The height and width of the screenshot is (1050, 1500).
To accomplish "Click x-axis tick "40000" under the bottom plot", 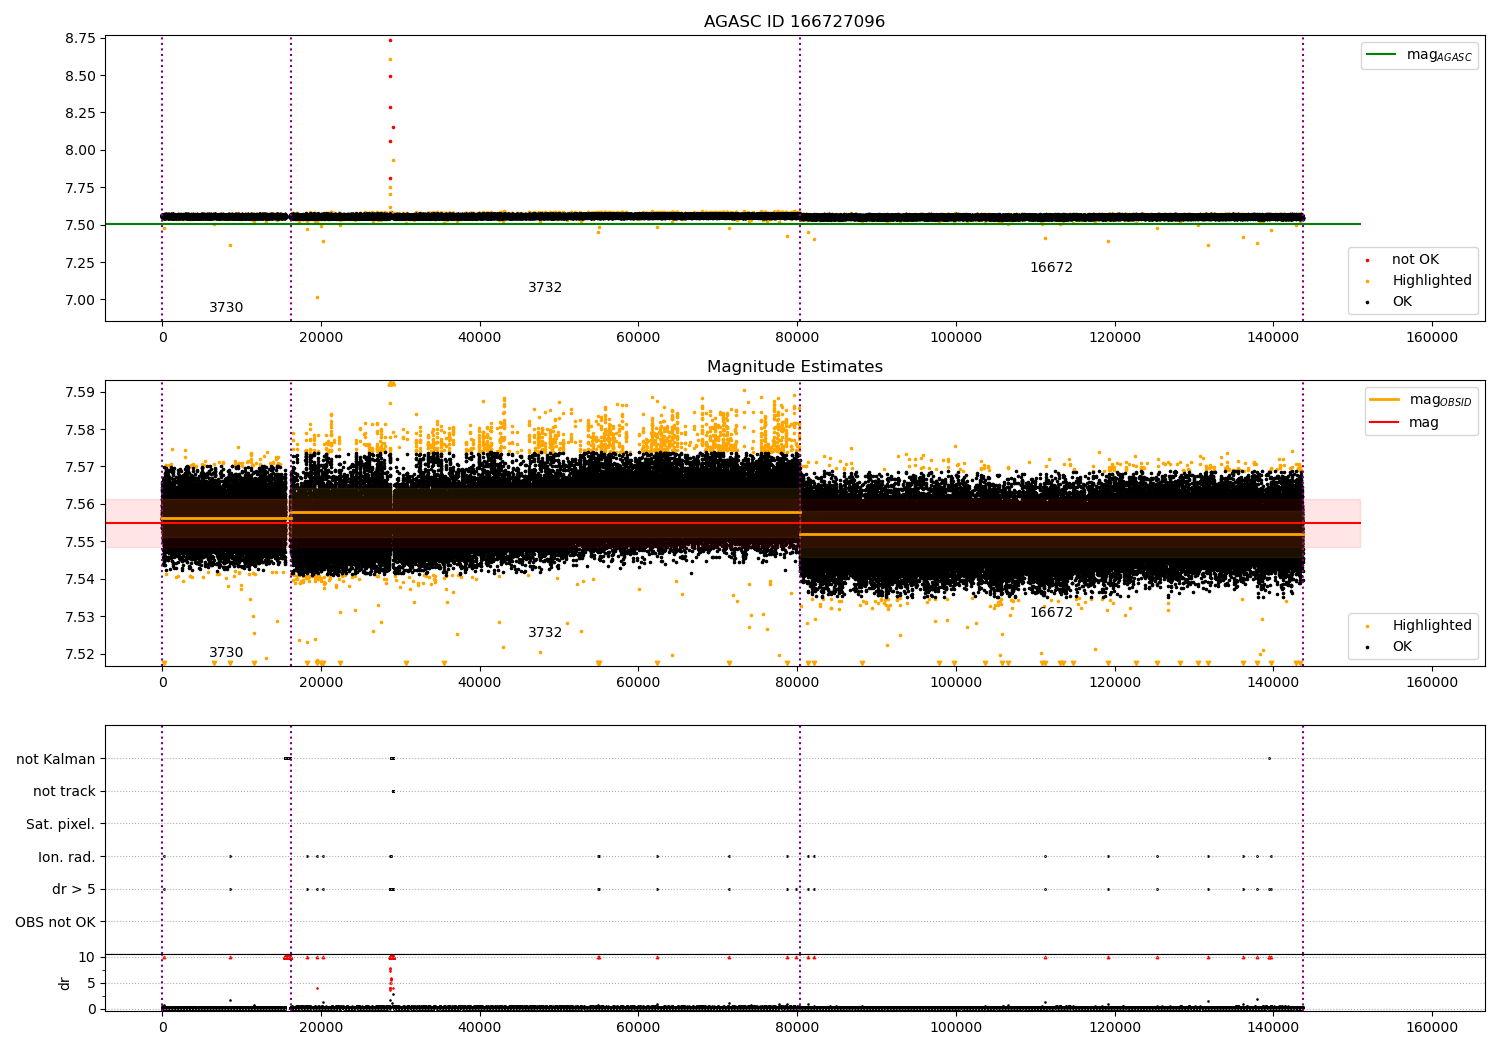I will [480, 1028].
